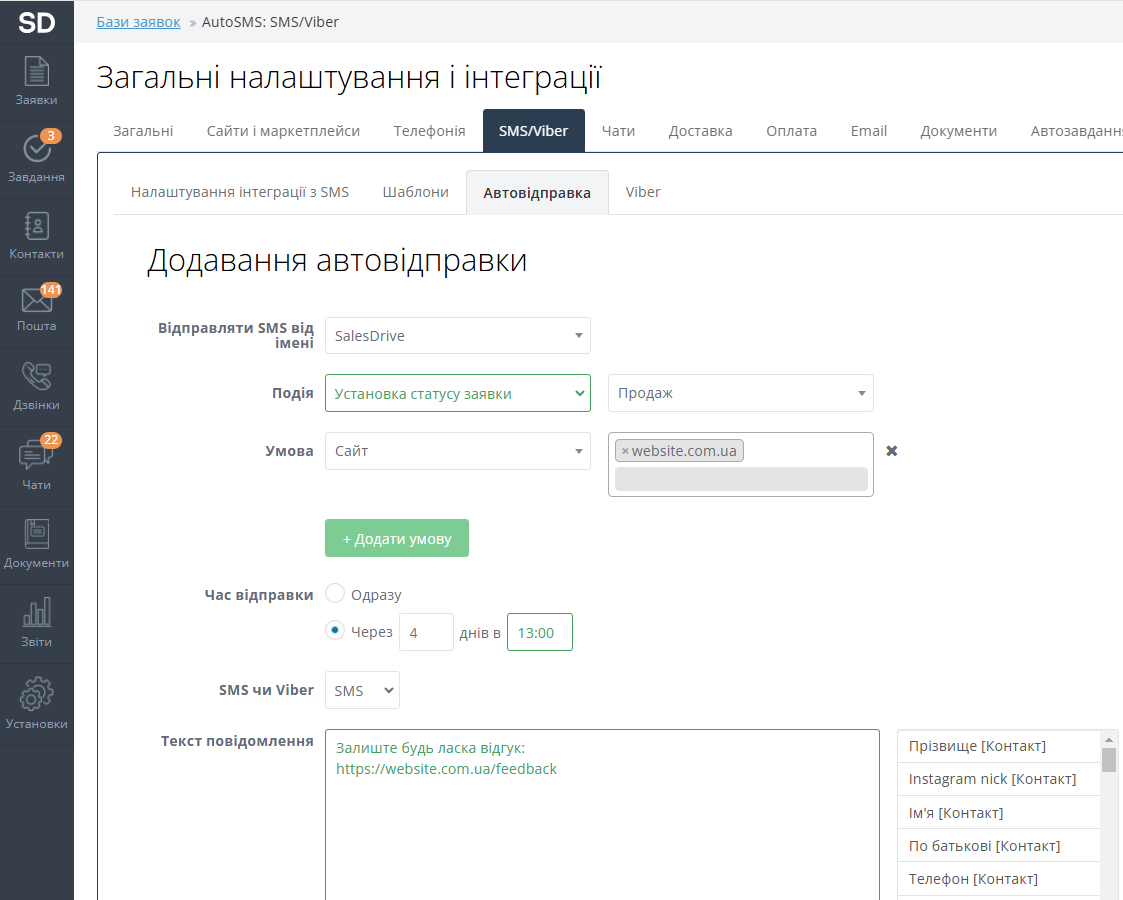Viewport: 1123px width, 900px height.
Task: Switch to the Телефонія tab
Action: [x=429, y=131]
